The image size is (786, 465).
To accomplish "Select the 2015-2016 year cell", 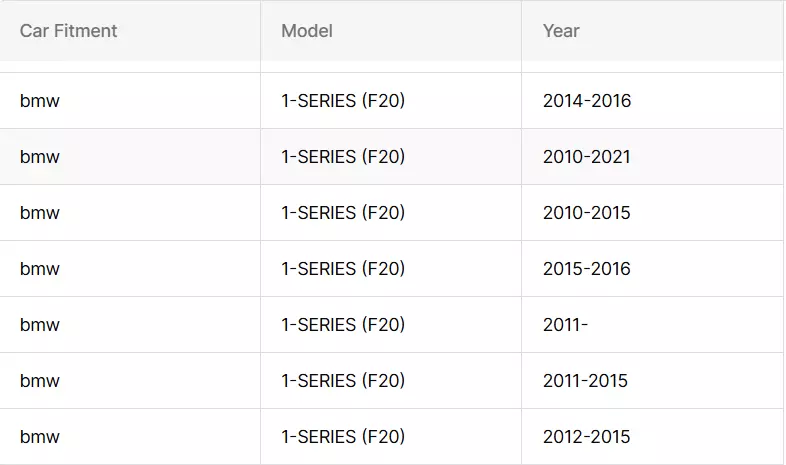I will click(586, 269).
